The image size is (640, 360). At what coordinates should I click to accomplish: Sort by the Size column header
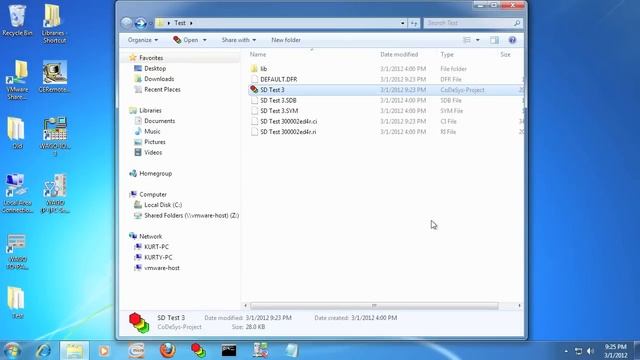(505, 54)
